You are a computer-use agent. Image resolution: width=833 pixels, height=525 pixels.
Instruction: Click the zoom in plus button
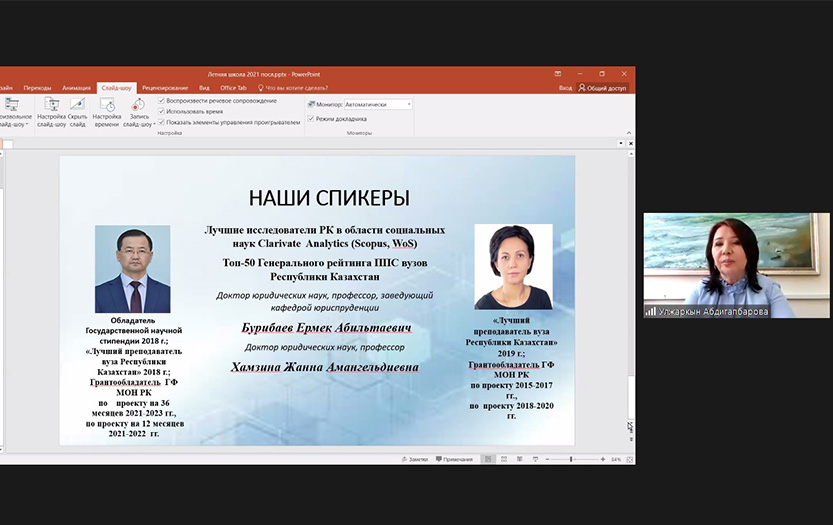point(602,459)
